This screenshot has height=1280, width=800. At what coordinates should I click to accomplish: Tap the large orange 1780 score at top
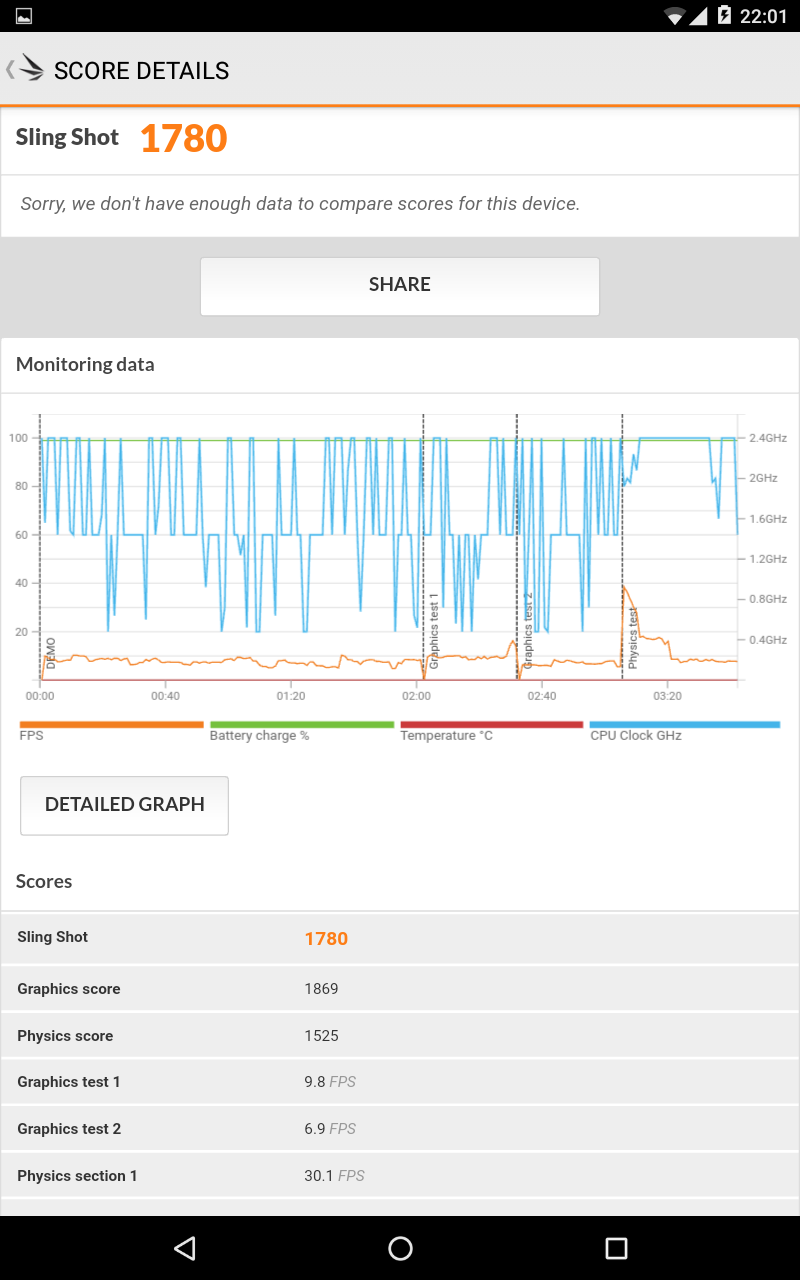184,139
